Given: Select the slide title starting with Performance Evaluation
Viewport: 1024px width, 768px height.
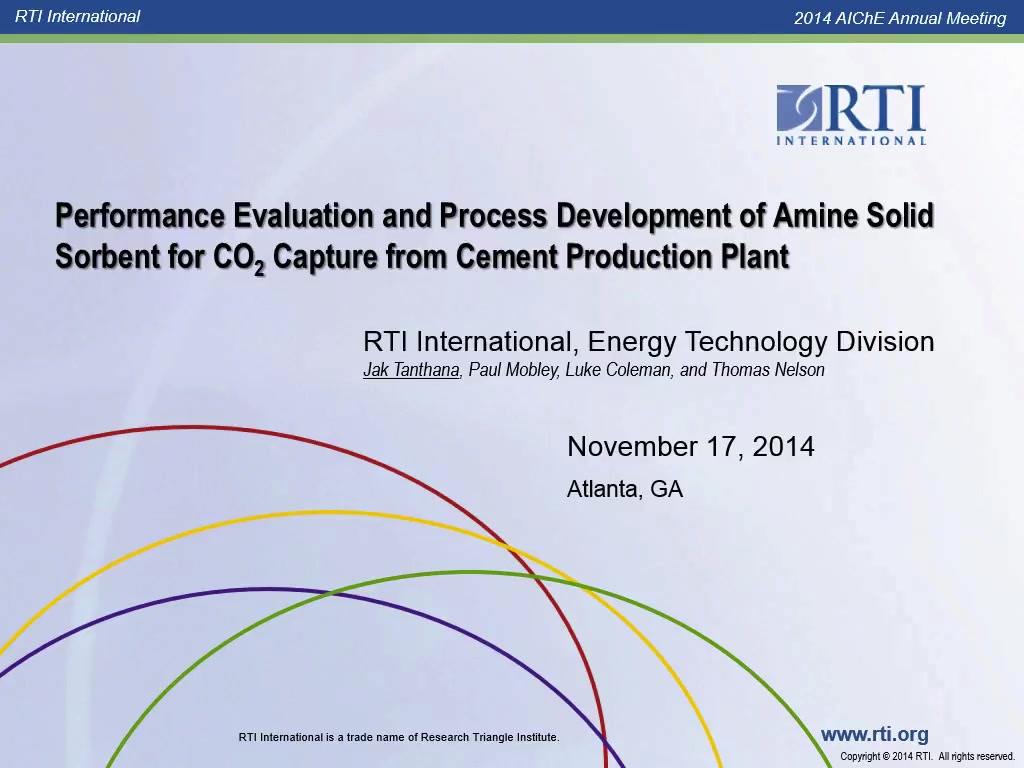Looking at the screenshot, I should click(x=494, y=236).
